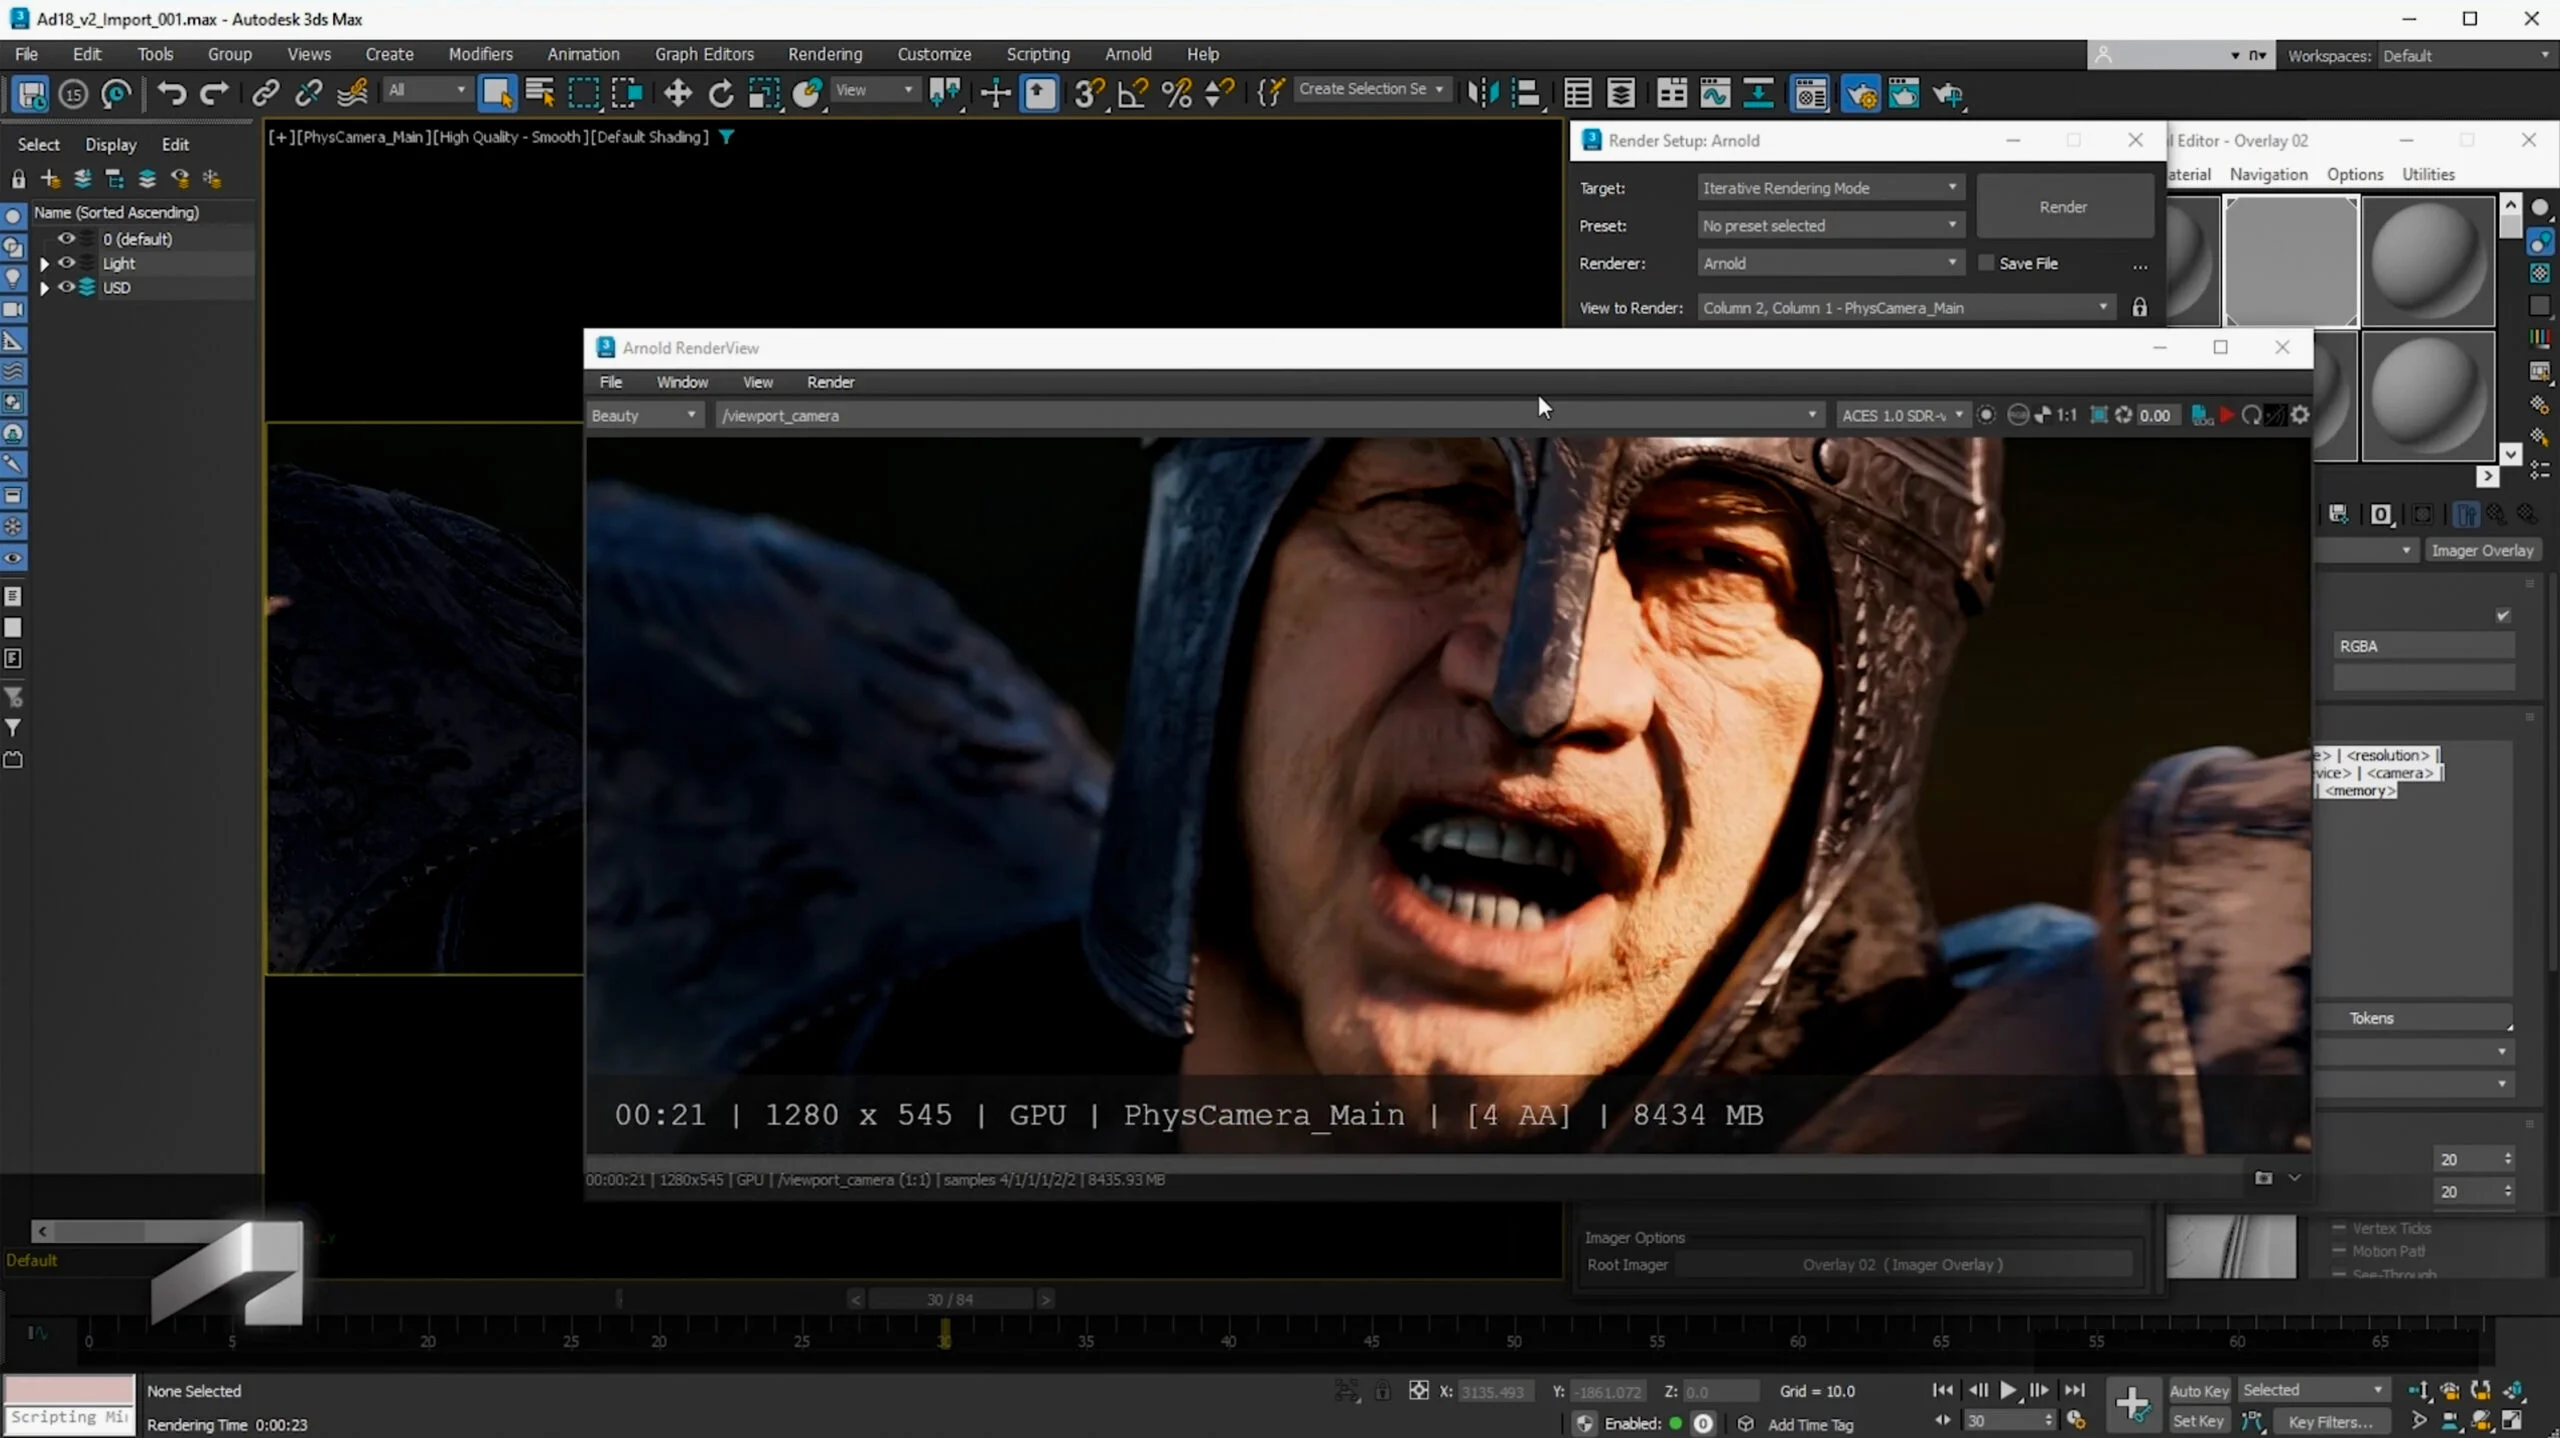Screen dimensions: 2560x1438
Task: Open the Arnold menu
Action: pyautogui.click(x=1127, y=54)
